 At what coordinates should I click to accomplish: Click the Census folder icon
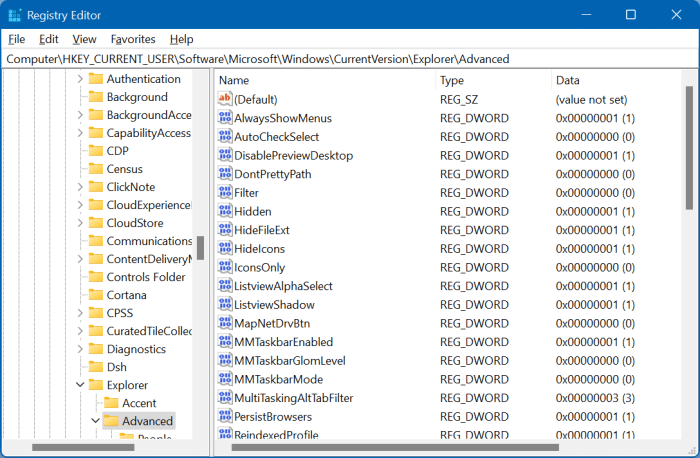(96, 169)
